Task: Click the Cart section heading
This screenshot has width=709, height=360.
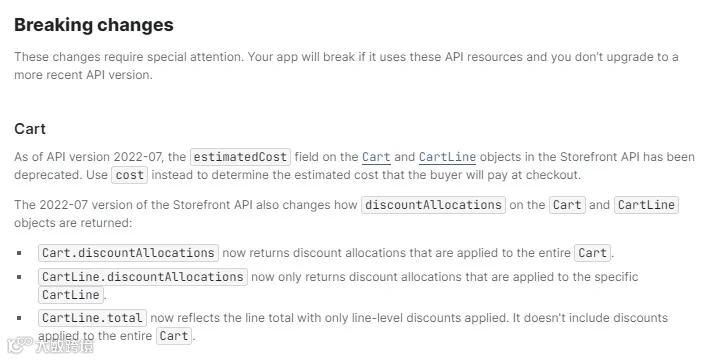Action: coord(30,129)
